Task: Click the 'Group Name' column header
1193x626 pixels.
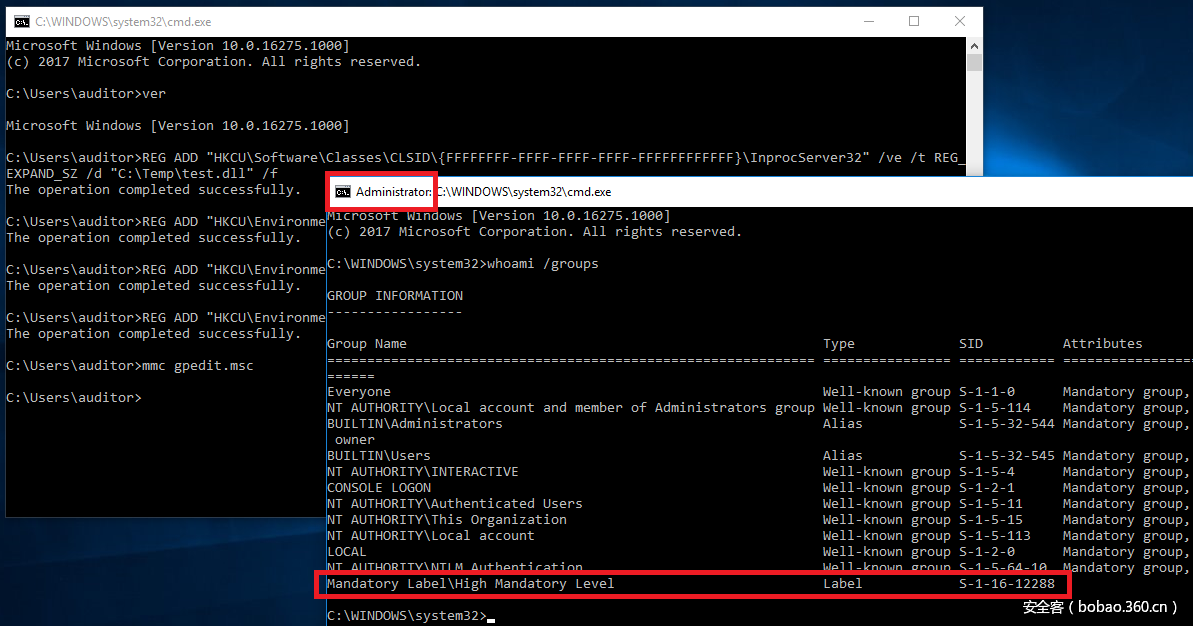Action: pos(367,344)
